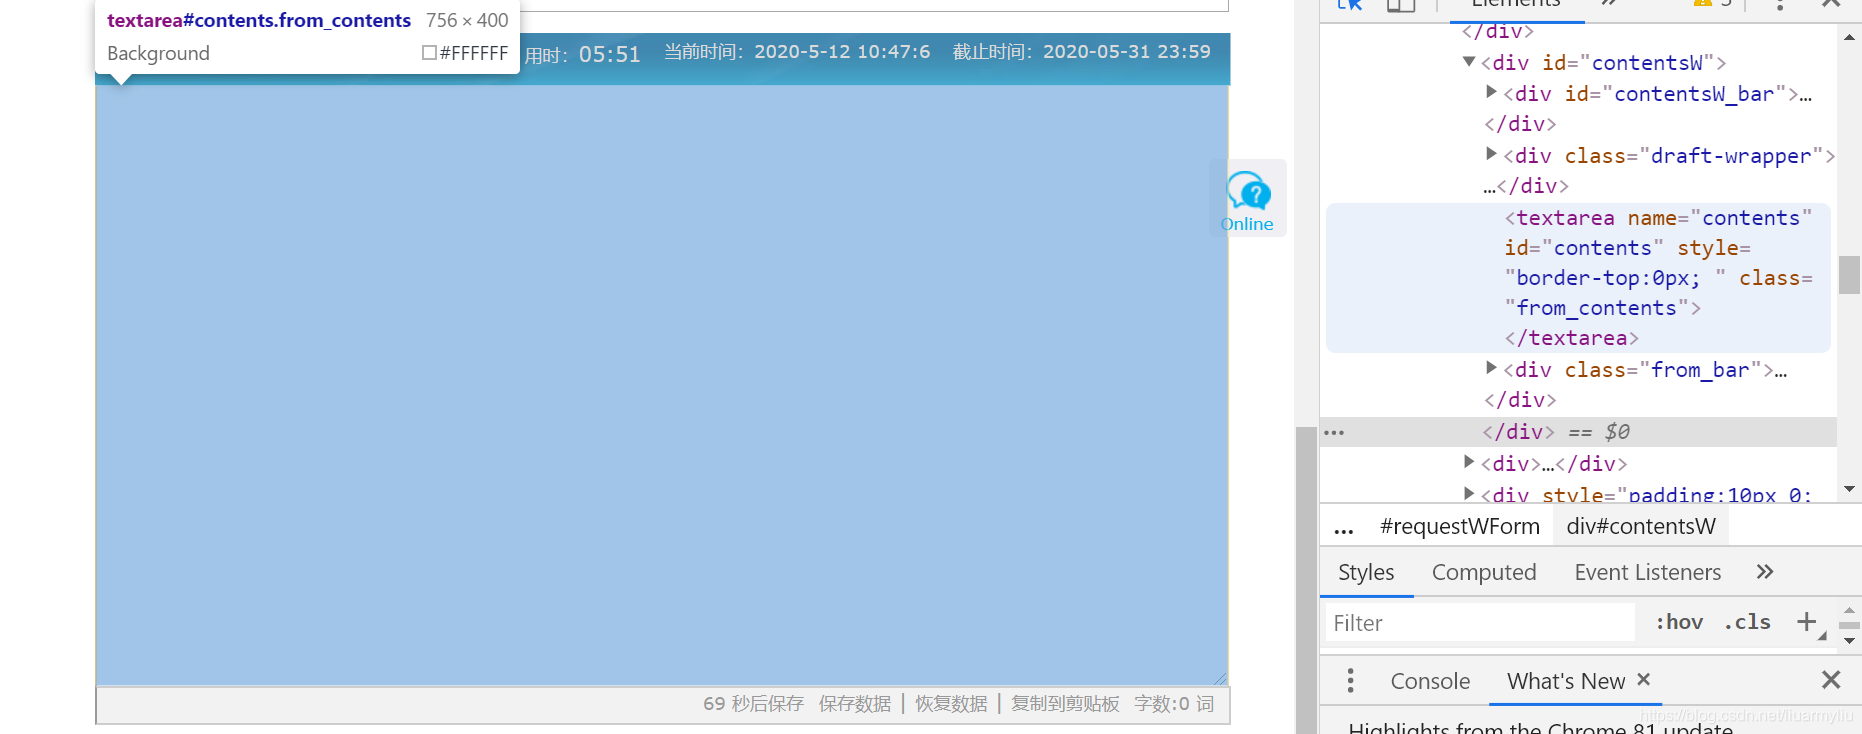Click the #FFFFFF background color swatch
The height and width of the screenshot is (734, 1862).
429,53
